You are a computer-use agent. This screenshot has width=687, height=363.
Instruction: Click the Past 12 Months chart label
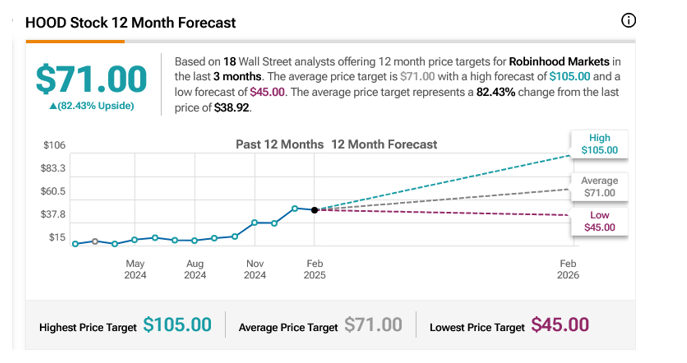[x=280, y=144]
